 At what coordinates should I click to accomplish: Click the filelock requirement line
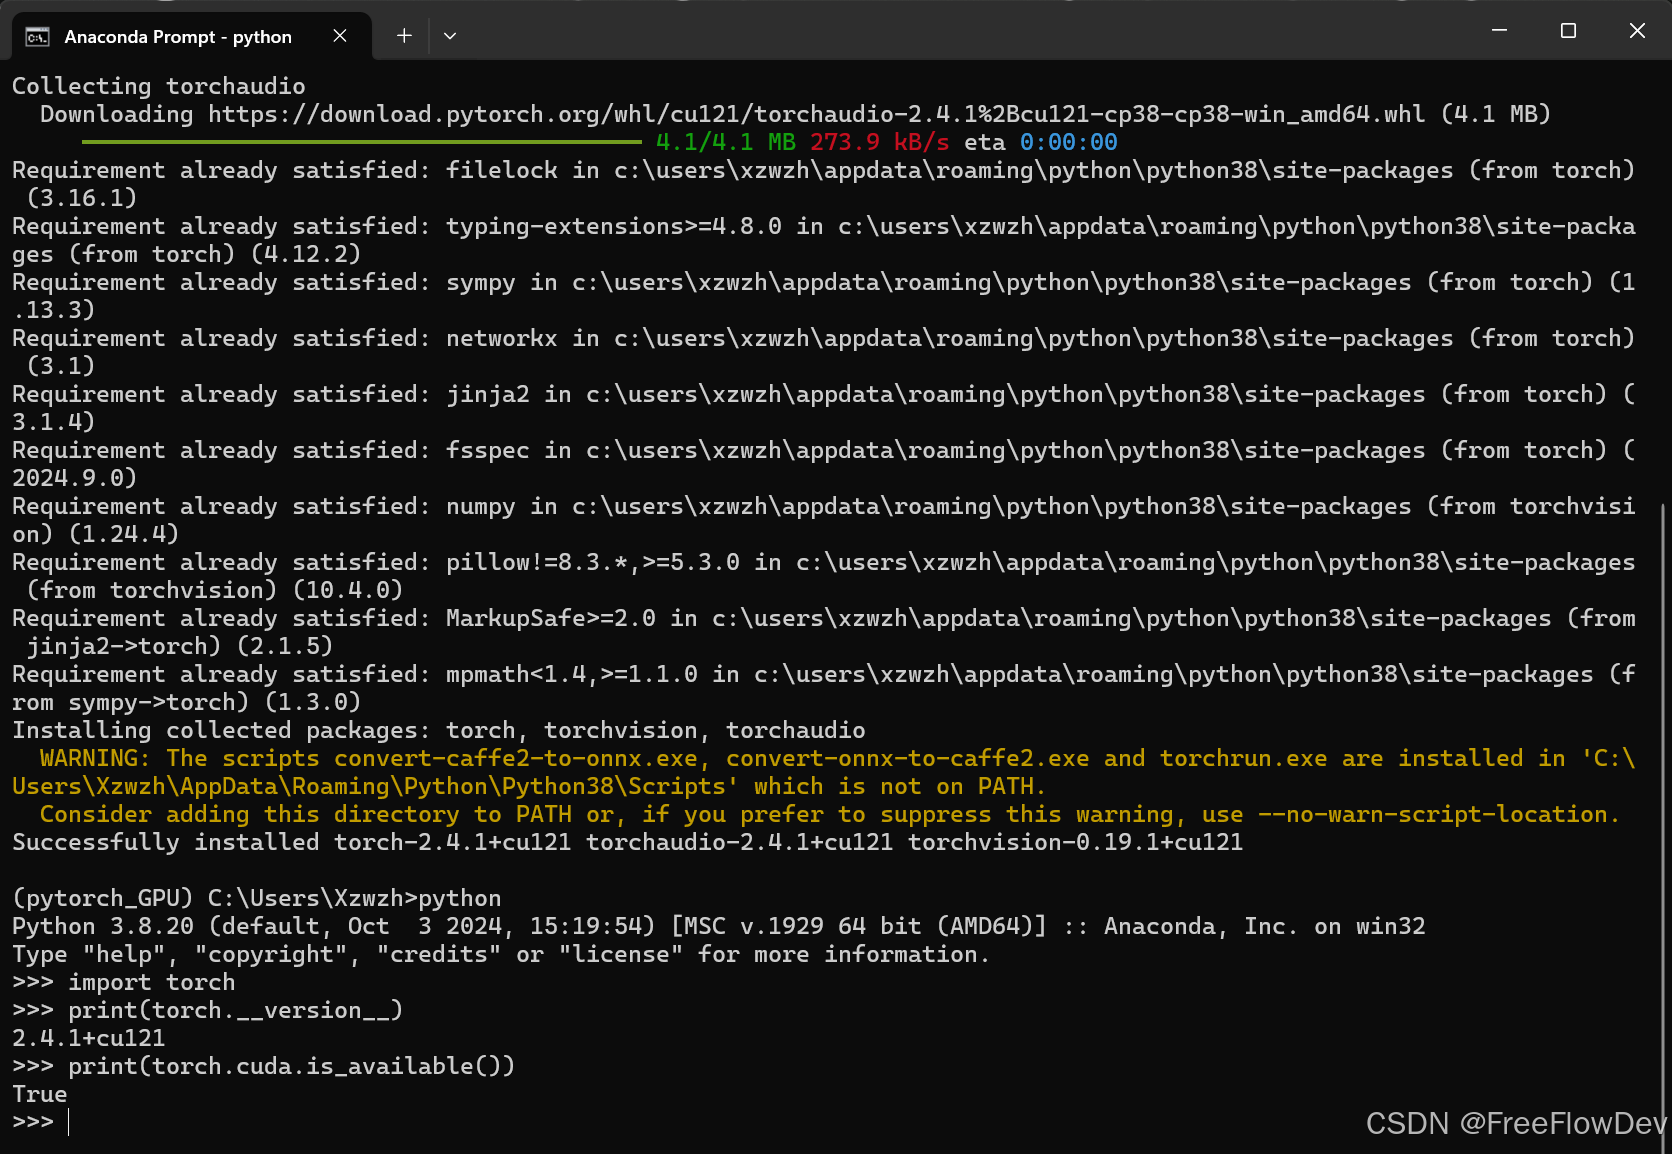[824, 184]
